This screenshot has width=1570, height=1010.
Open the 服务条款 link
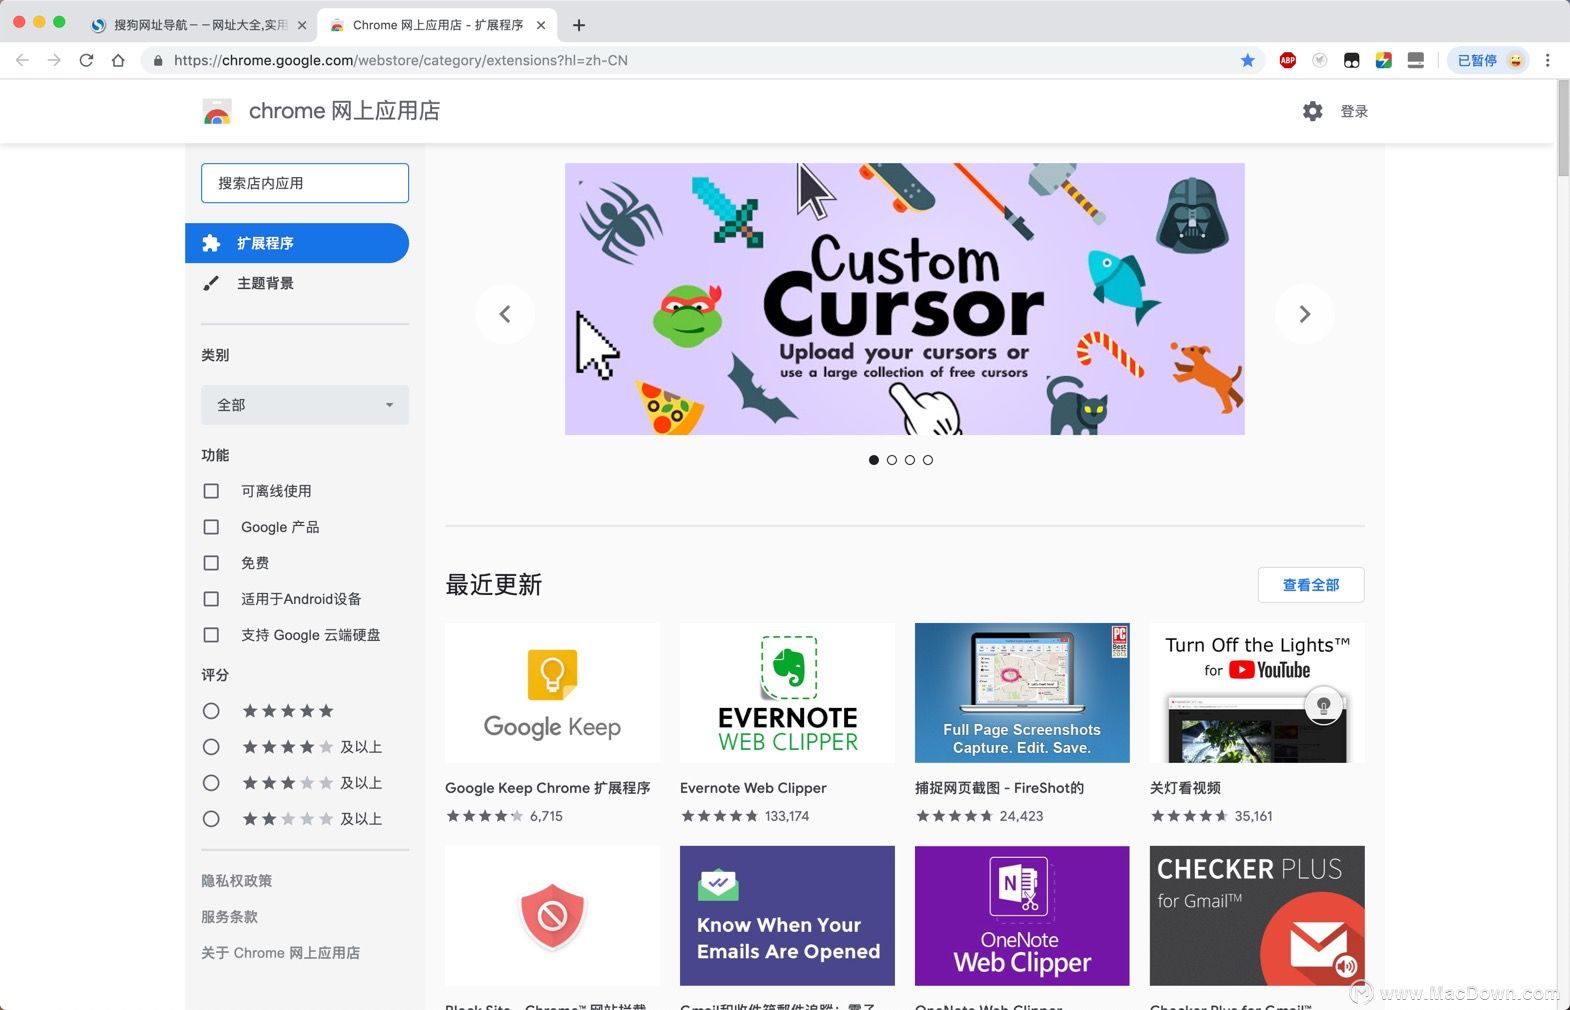tap(230, 917)
